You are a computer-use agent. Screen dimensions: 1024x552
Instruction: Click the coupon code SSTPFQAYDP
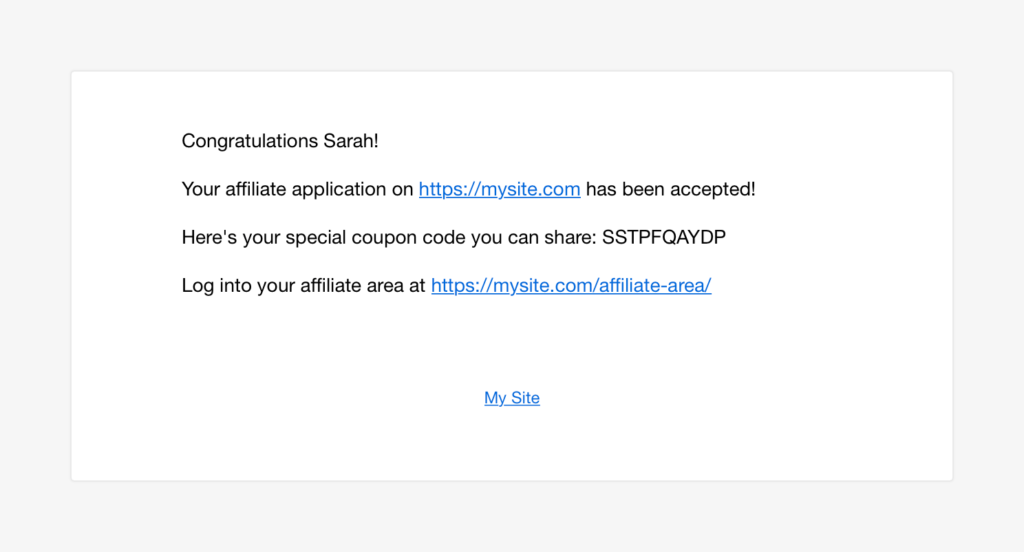663,238
